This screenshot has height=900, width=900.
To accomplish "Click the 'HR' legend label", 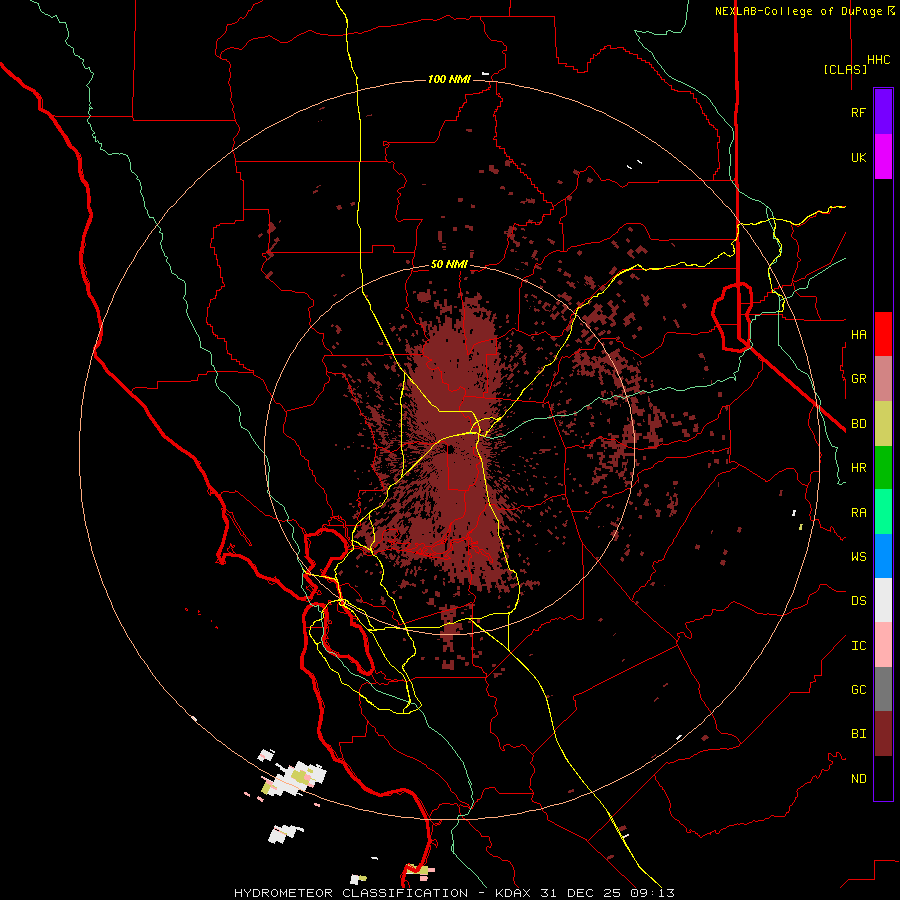I will tap(858, 468).
